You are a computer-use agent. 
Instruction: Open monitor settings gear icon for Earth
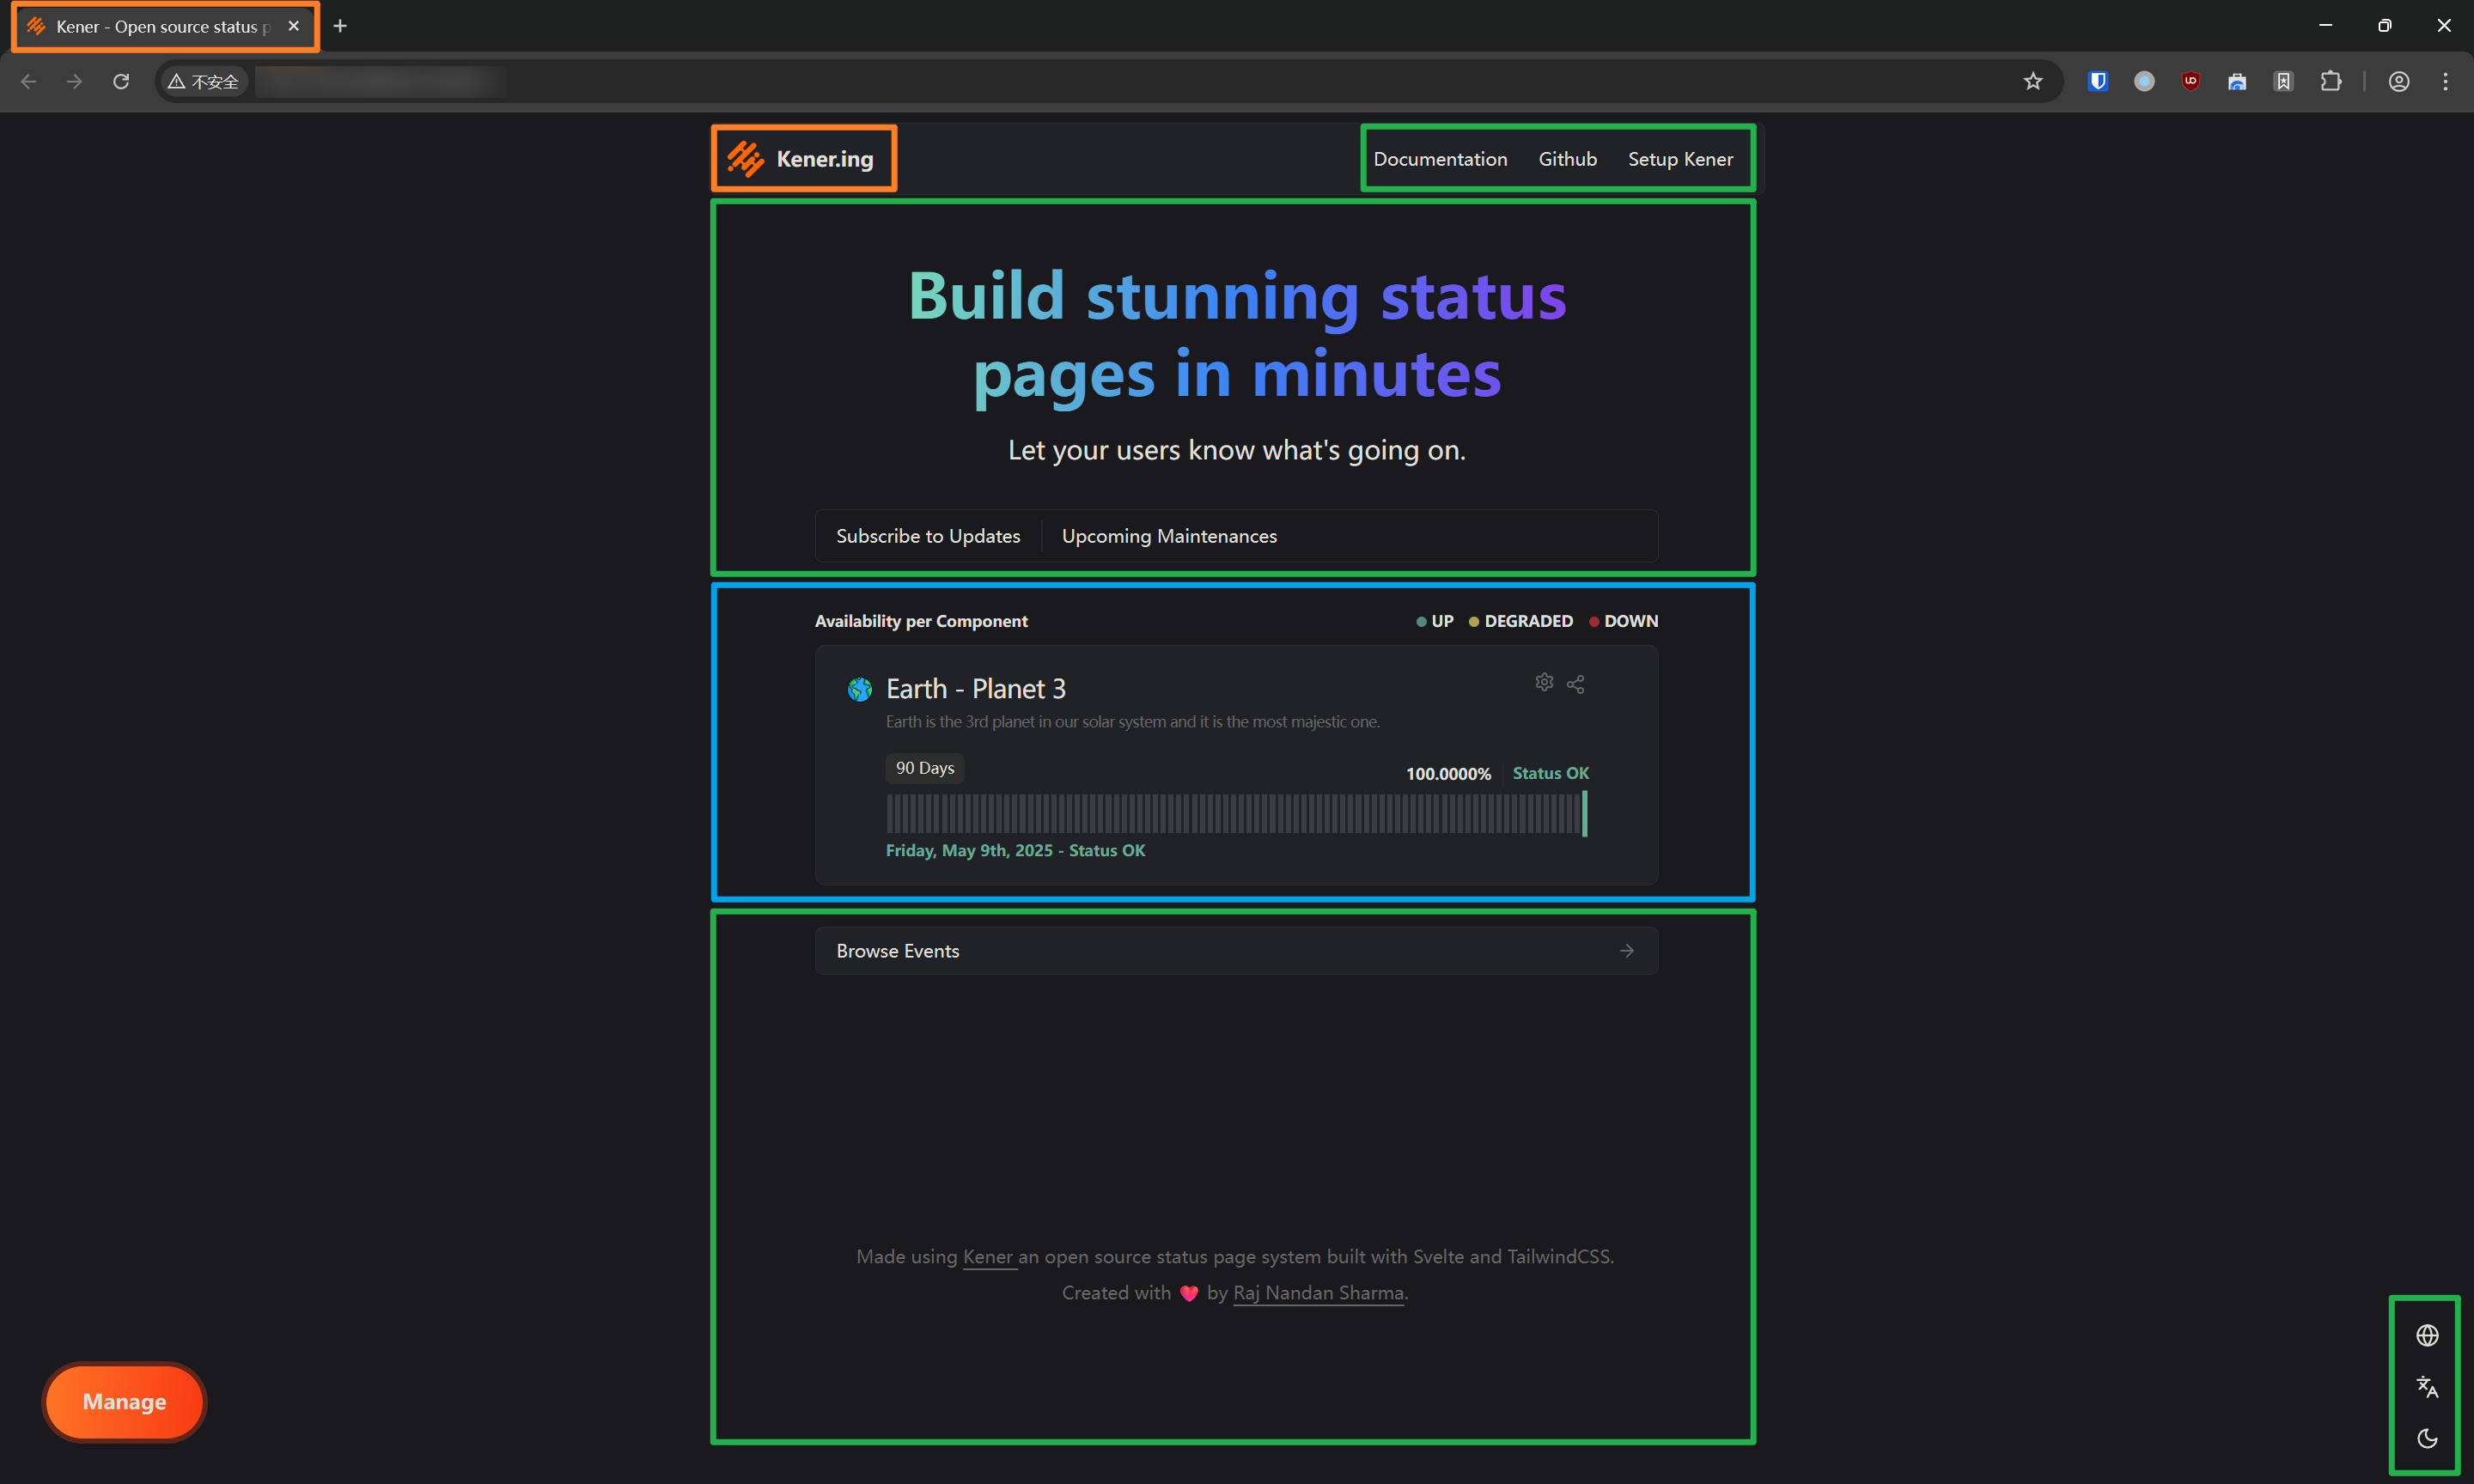click(1544, 682)
